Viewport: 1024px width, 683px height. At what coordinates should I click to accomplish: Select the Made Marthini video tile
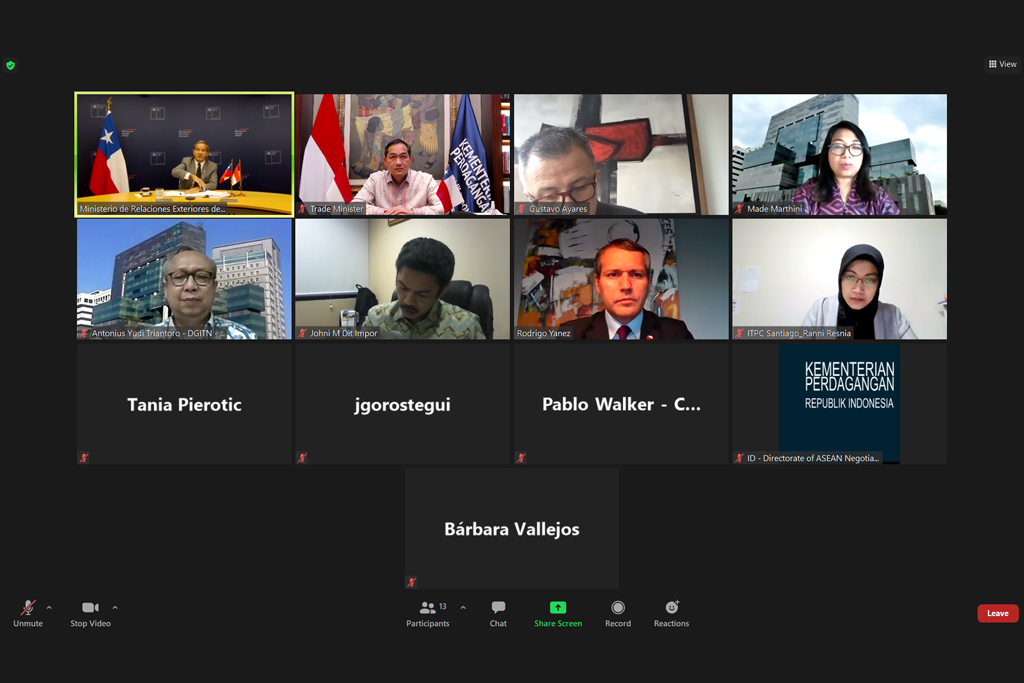[x=839, y=154]
